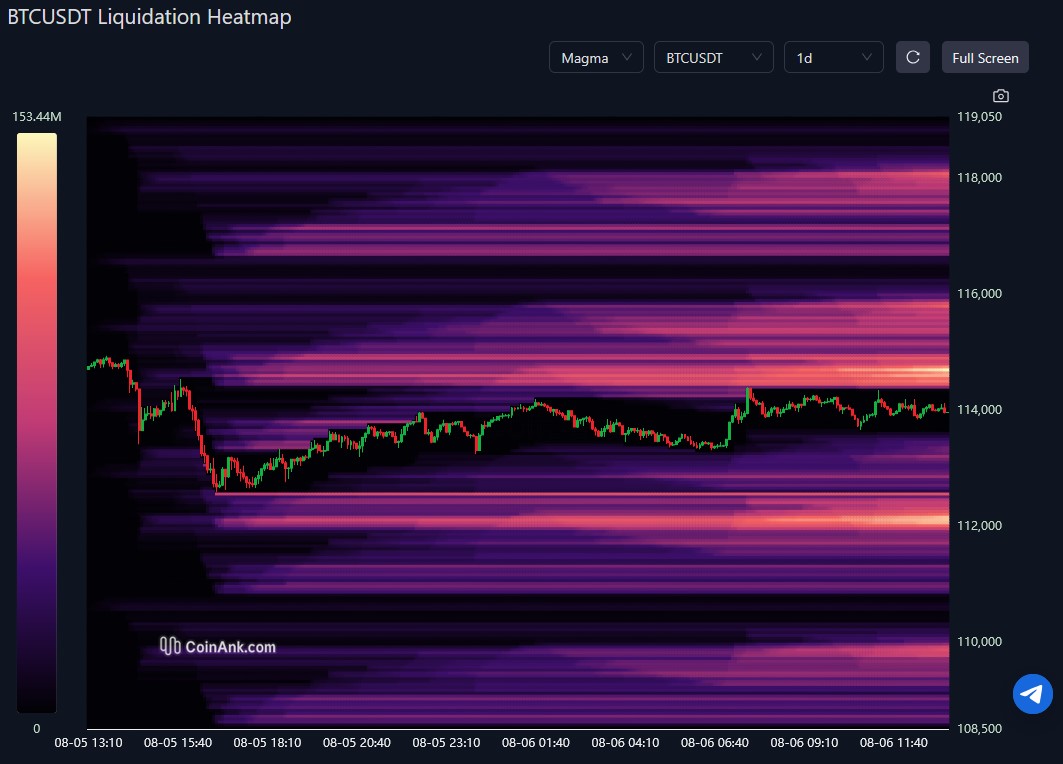The width and height of the screenshot is (1063, 764).
Task: Click the 08-05 18:10 time label
Action: [x=267, y=742]
